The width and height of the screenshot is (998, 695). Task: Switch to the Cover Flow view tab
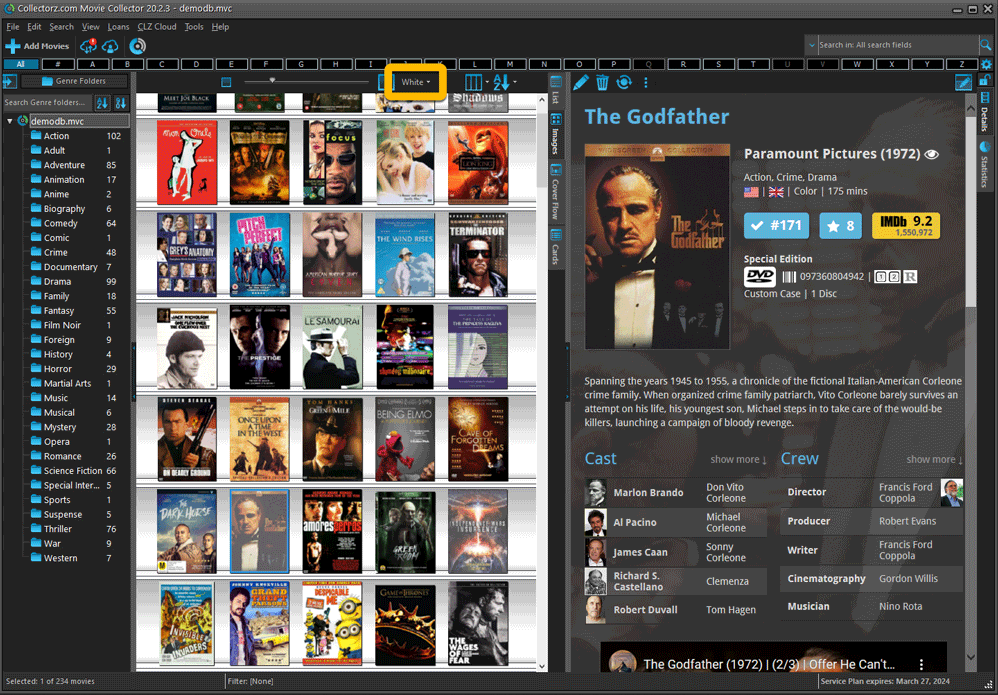click(x=556, y=192)
